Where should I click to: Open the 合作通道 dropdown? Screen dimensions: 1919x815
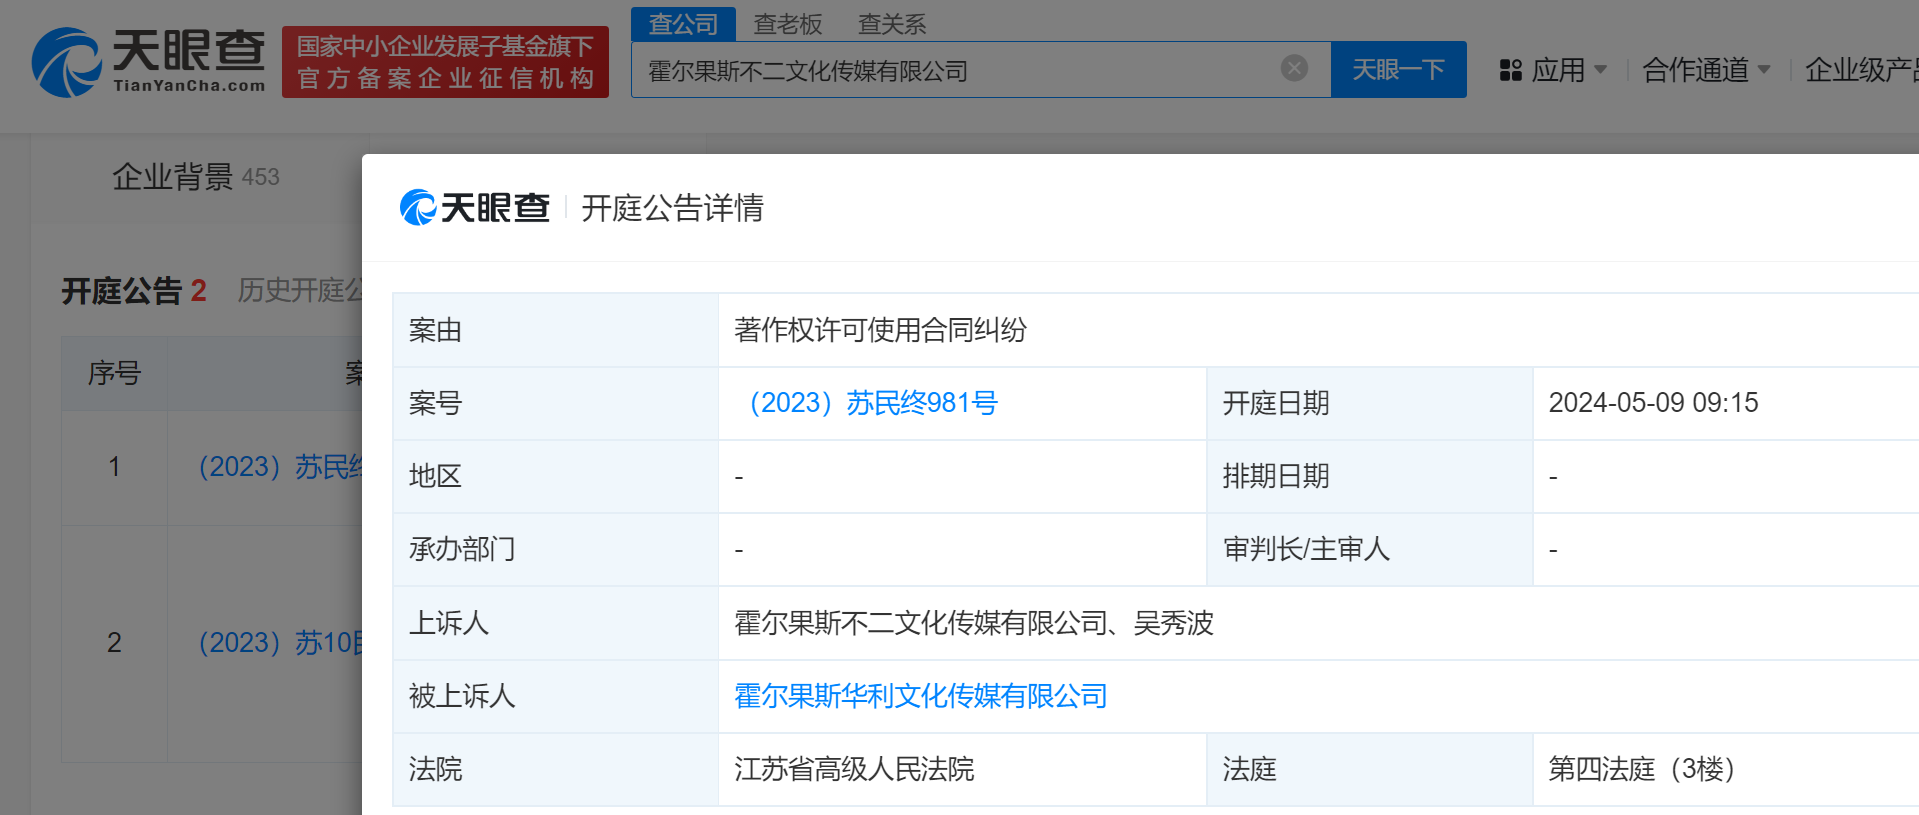pyautogui.click(x=1705, y=70)
